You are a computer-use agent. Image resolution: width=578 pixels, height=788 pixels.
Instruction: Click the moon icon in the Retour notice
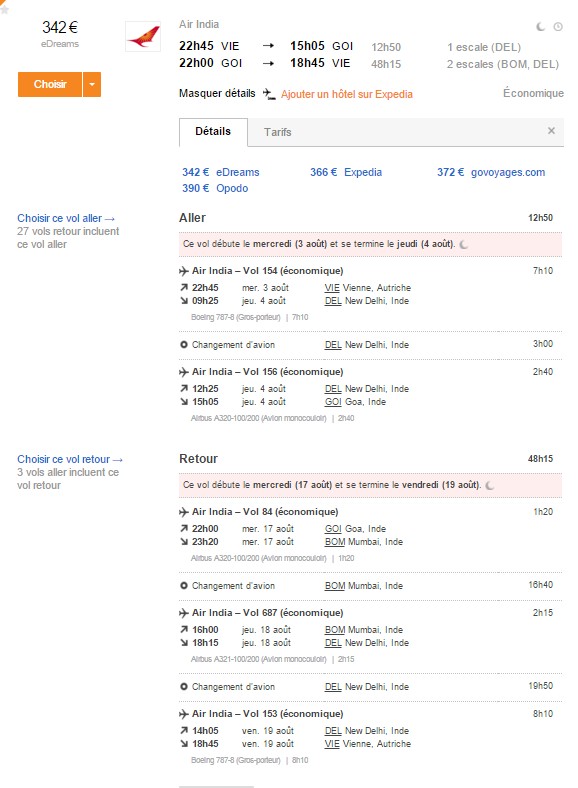click(490, 485)
